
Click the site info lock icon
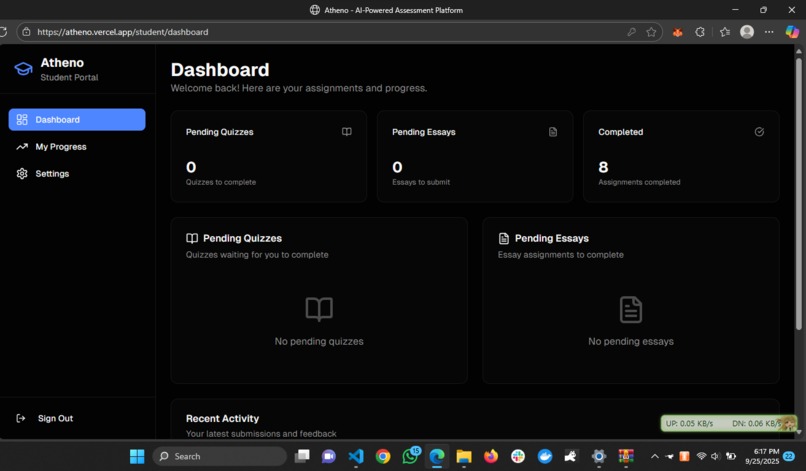pyautogui.click(x=26, y=32)
